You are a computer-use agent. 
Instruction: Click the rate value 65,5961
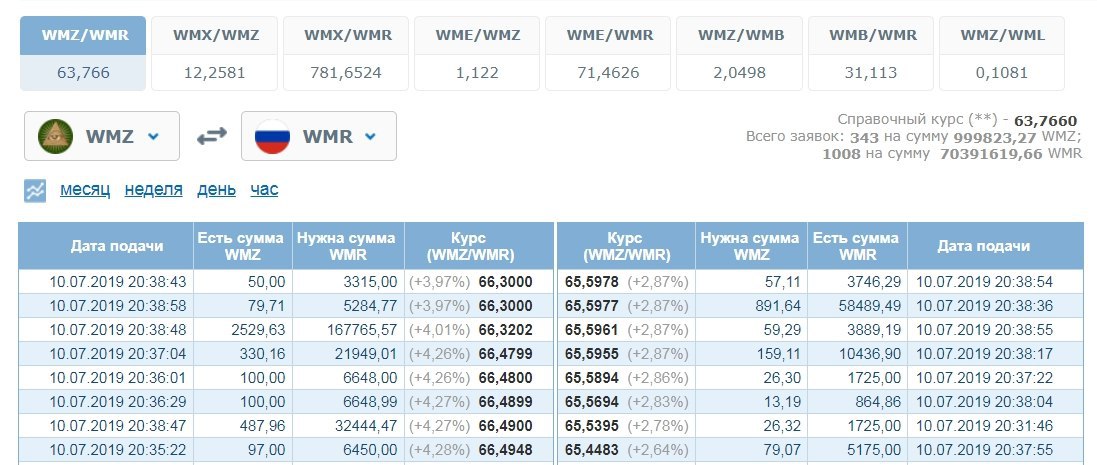click(x=592, y=330)
